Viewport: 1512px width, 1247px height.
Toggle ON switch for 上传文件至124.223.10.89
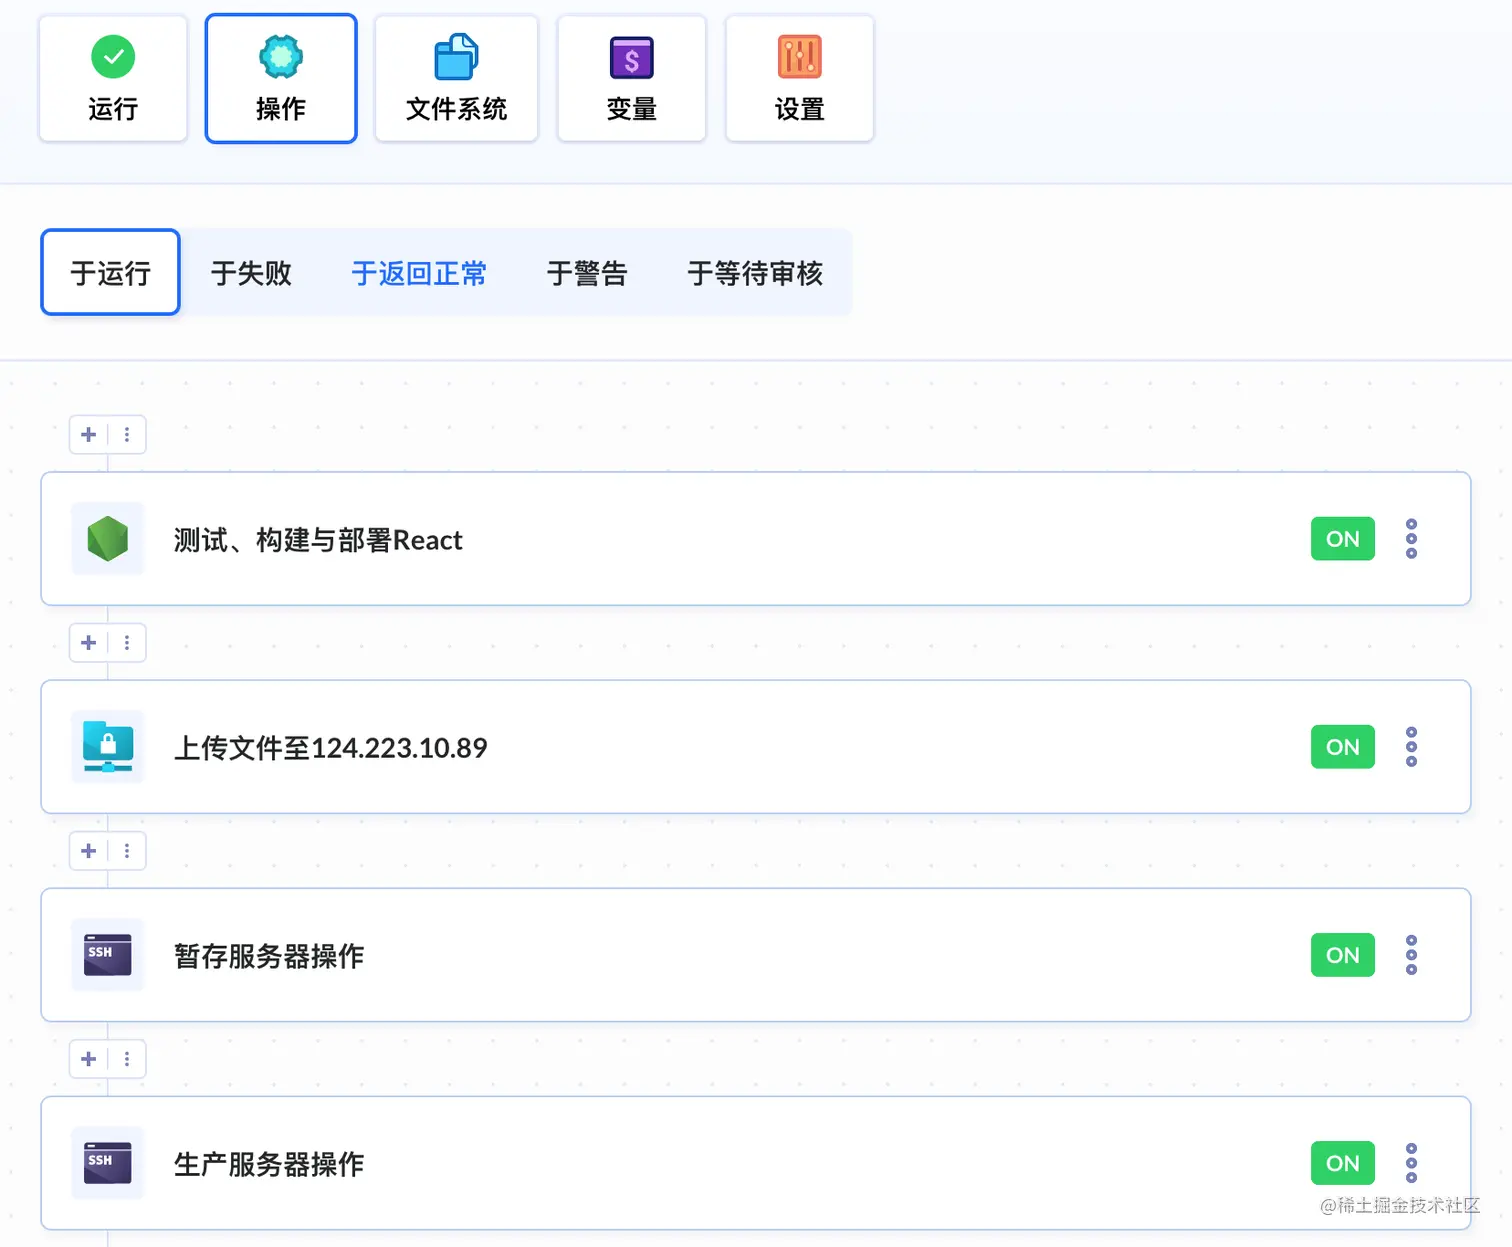tap(1342, 747)
